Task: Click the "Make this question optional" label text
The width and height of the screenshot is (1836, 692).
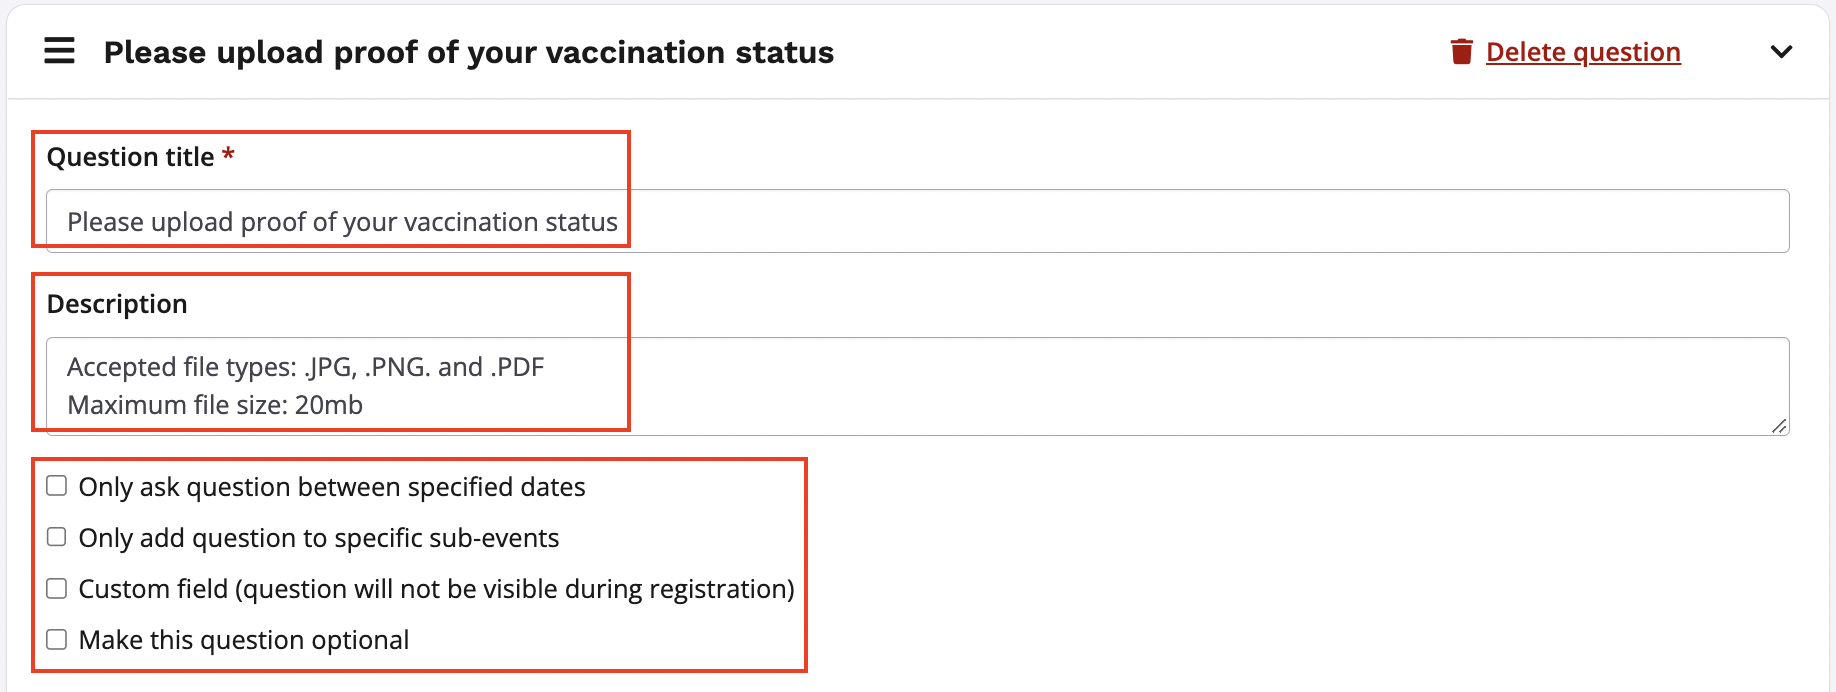Action: (x=244, y=640)
